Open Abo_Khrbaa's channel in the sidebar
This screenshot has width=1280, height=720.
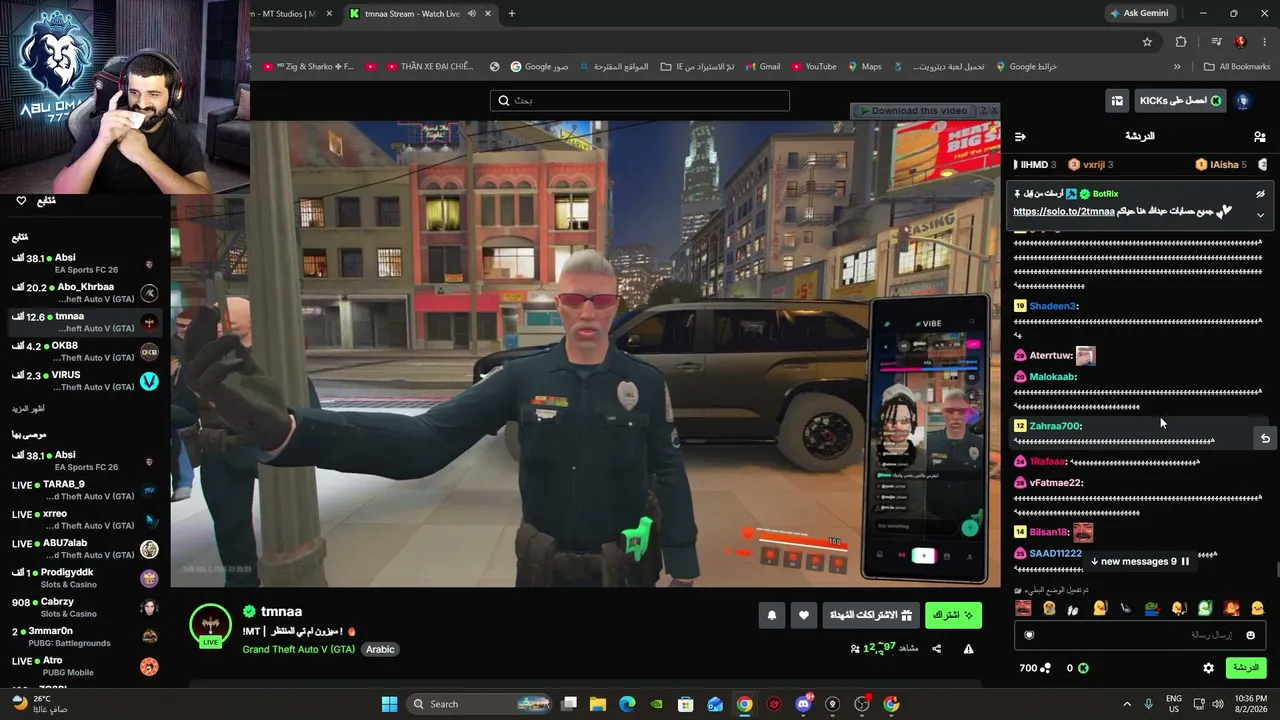click(85, 293)
